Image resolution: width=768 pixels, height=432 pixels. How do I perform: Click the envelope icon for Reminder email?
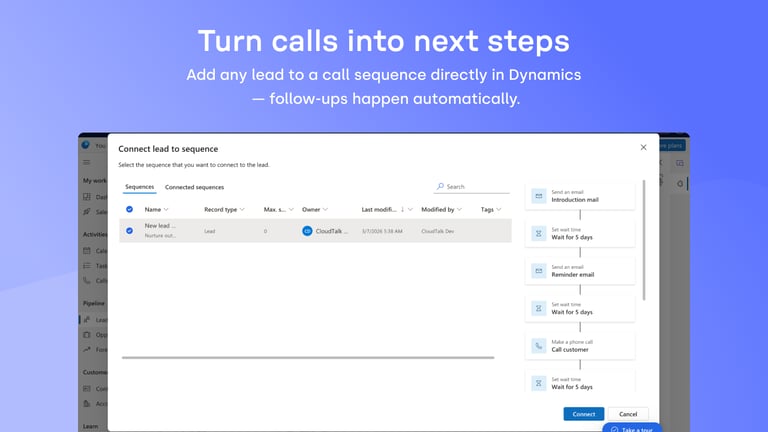pos(539,271)
